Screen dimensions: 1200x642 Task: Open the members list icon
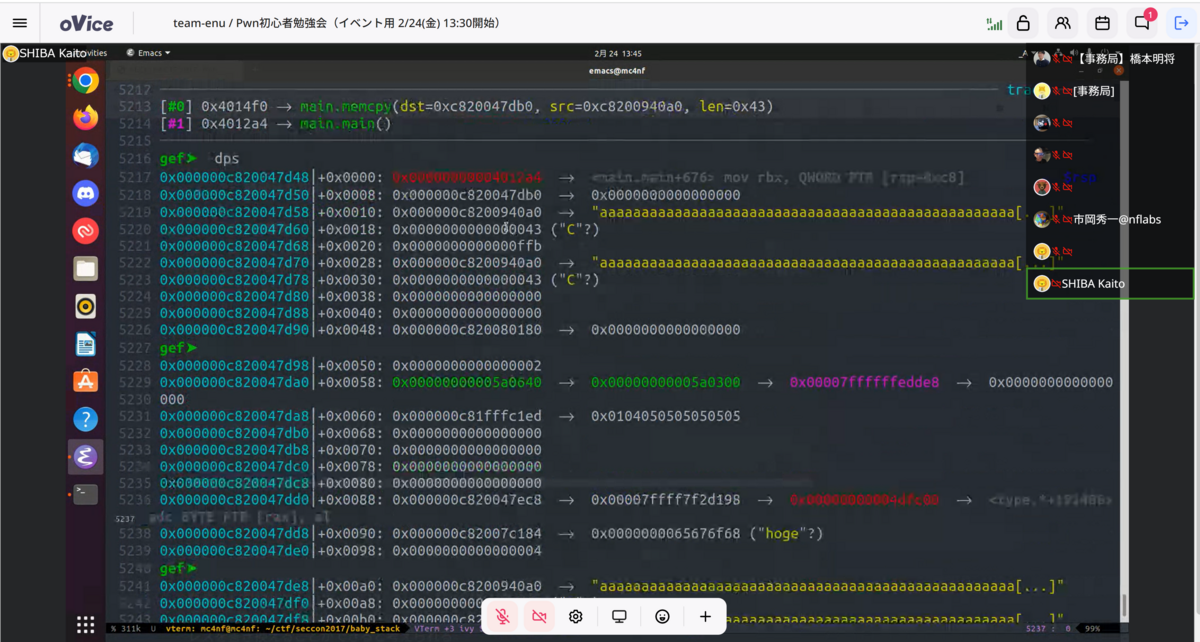pyautogui.click(x=1061, y=22)
